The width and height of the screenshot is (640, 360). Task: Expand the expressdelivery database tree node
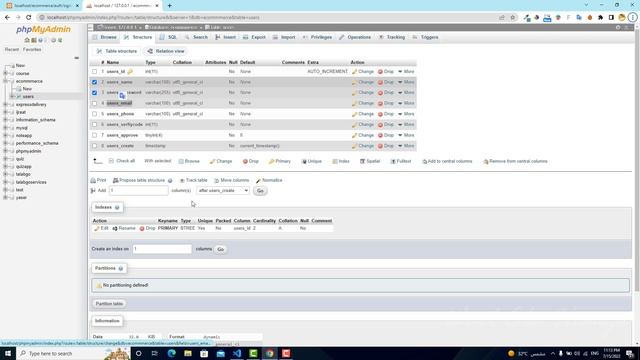tap(5, 104)
